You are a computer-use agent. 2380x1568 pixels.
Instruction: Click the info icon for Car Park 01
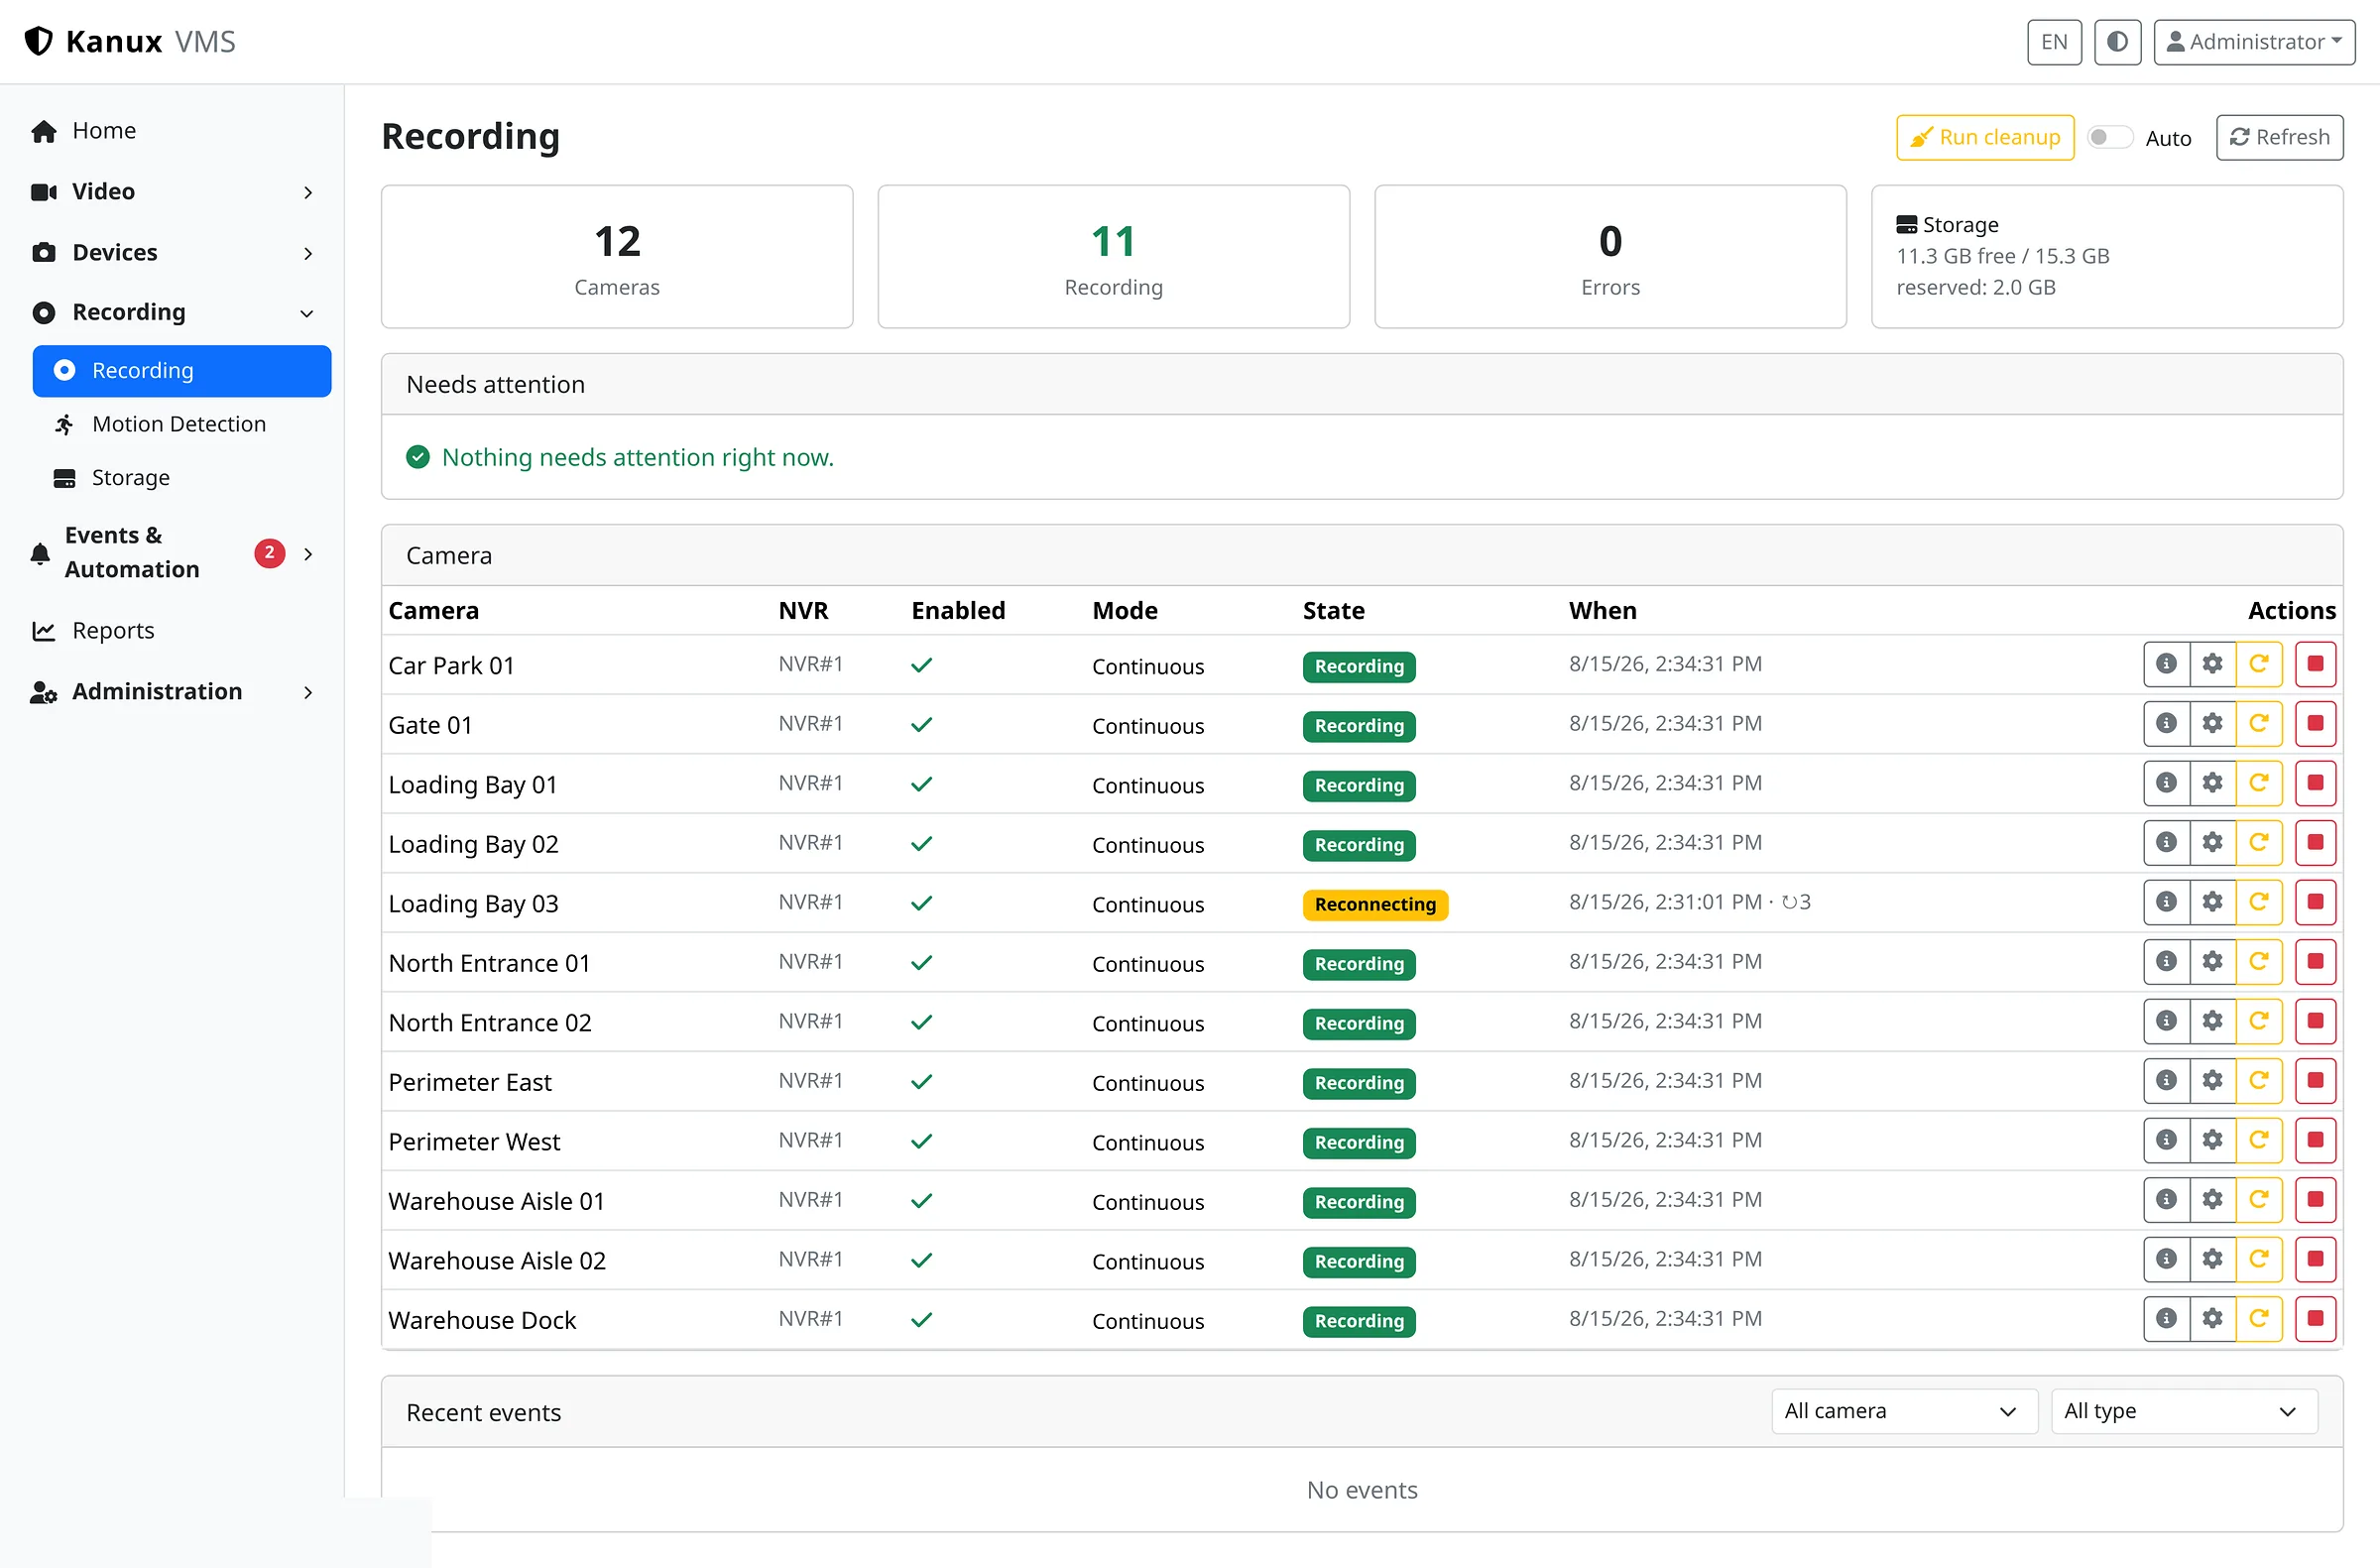point(2166,664)
